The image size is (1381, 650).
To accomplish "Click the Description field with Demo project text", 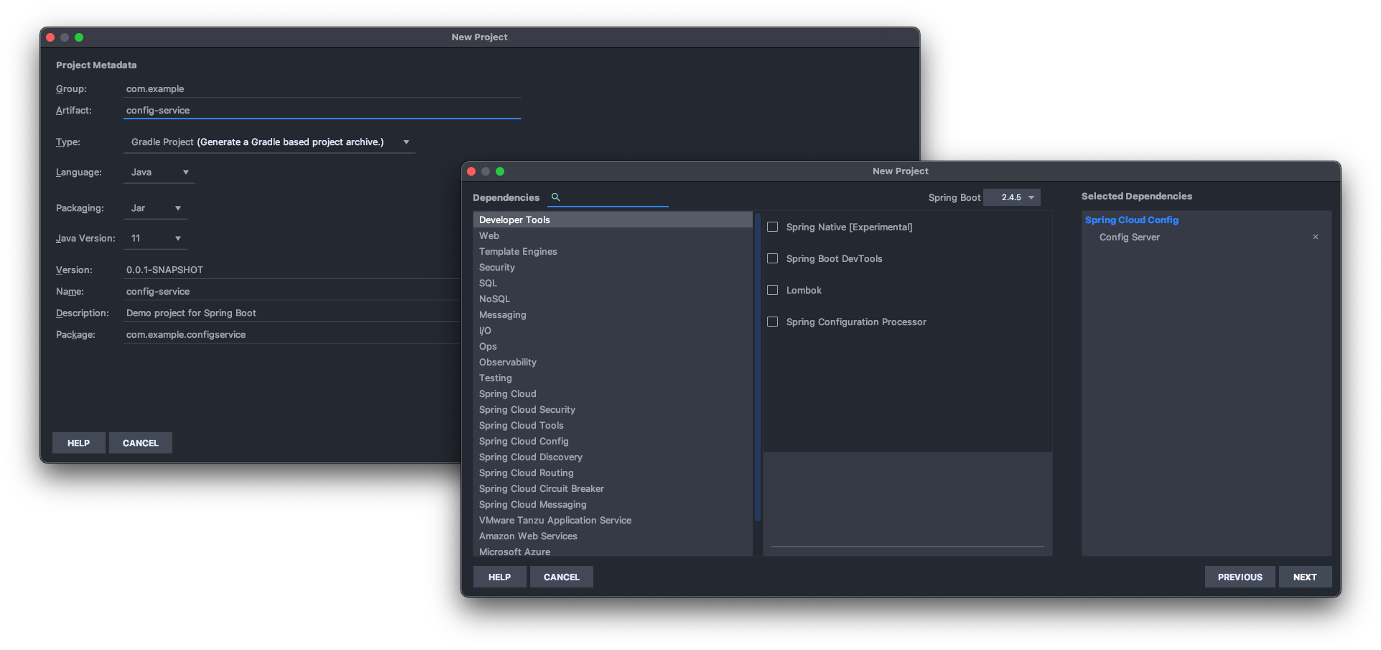I will tap(292, 313).
